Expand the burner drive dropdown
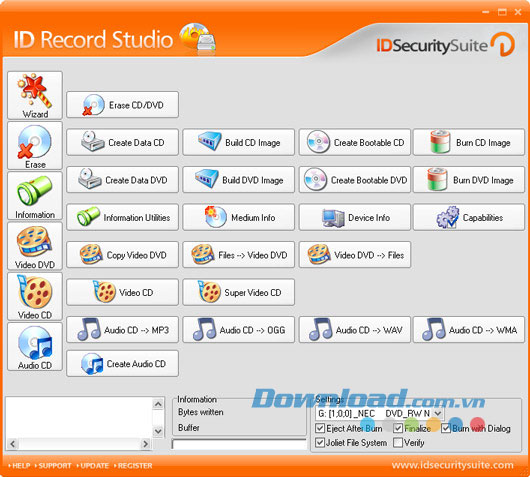Image resolution: width=530 pixels, height=477 pixels. pos(437,413)
